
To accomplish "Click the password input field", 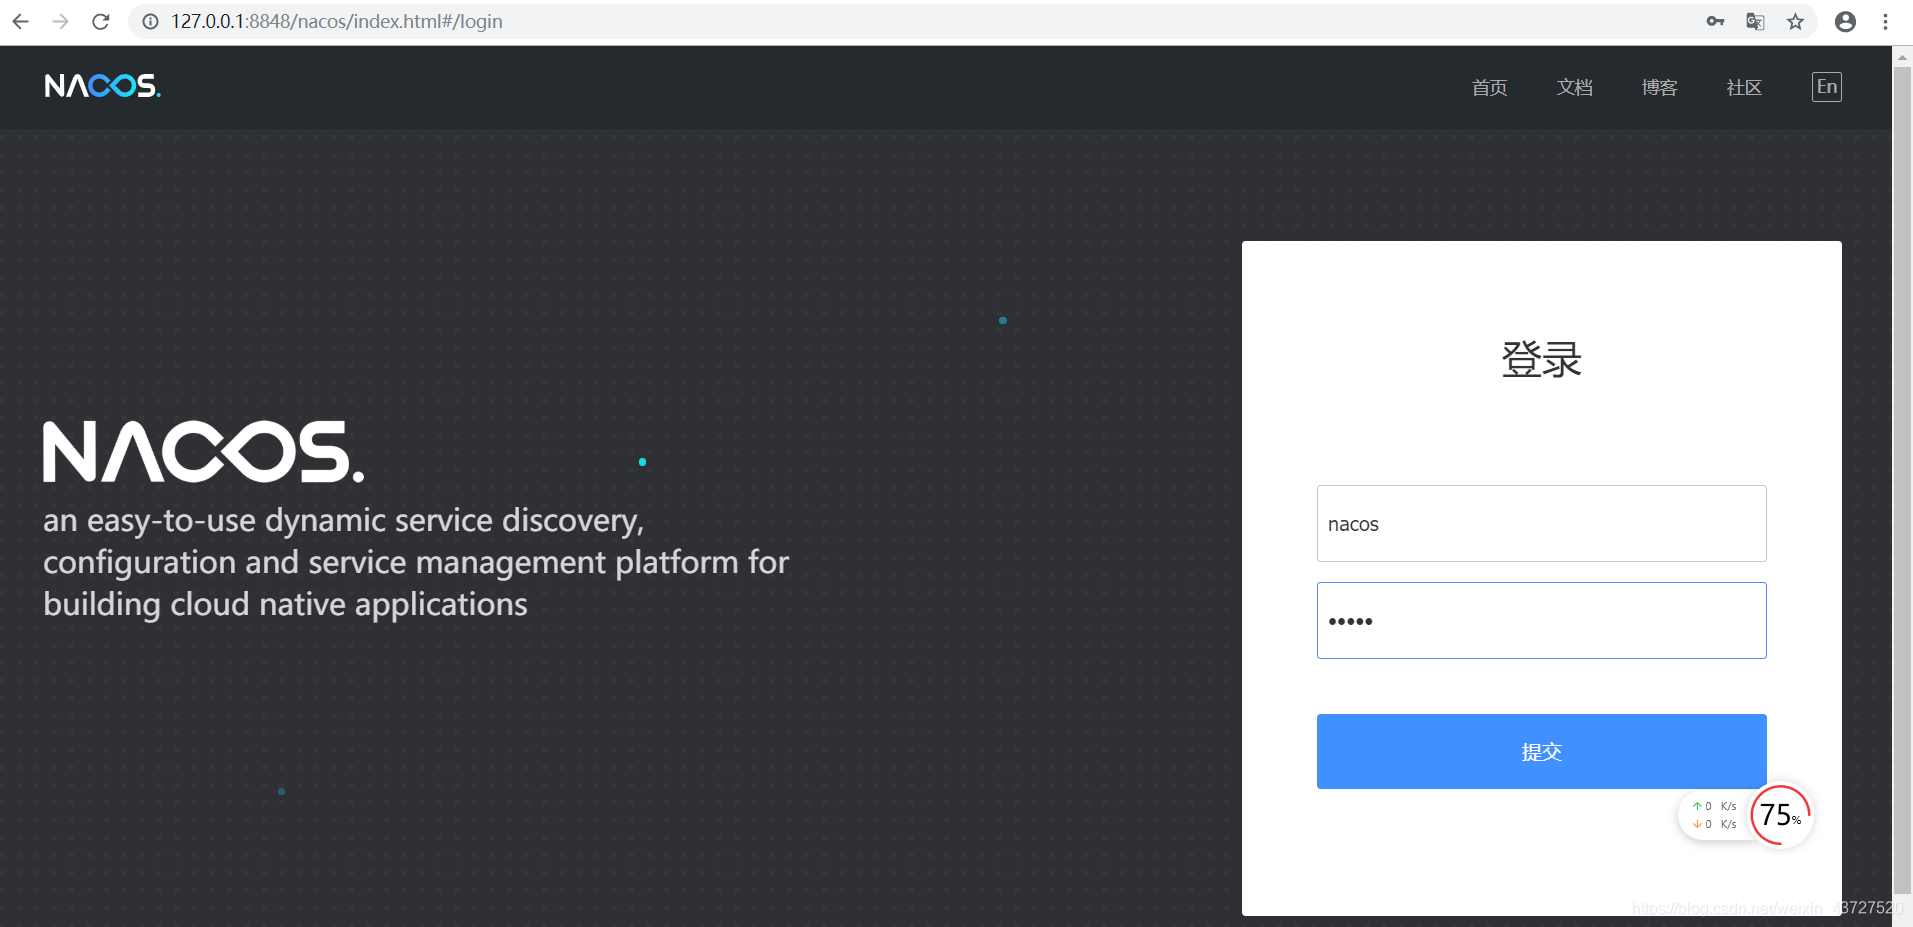I will click(1541, 620).
